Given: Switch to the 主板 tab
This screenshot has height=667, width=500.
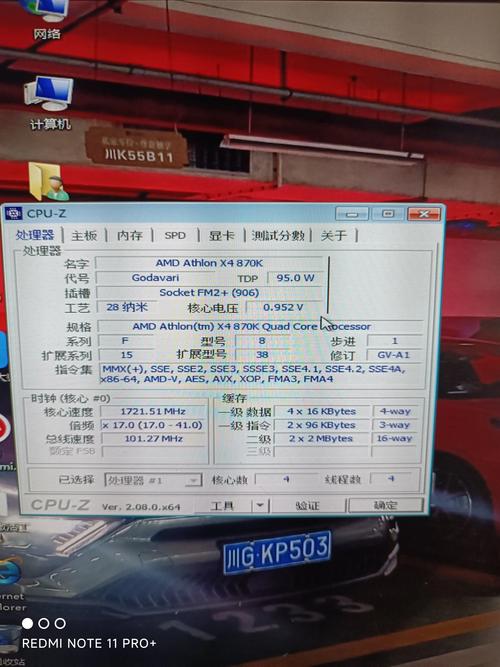Looking at the screenshot, I should [x=84, y=235].
